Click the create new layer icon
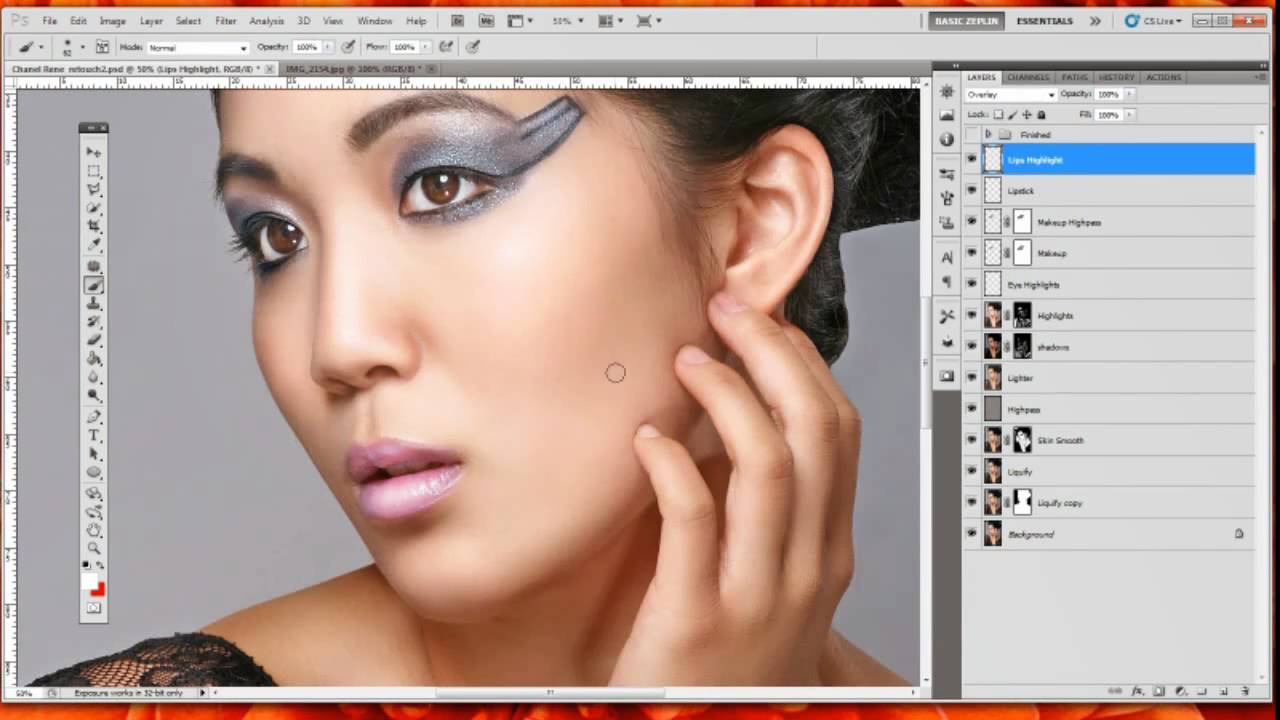 [x=1224, y=691]
